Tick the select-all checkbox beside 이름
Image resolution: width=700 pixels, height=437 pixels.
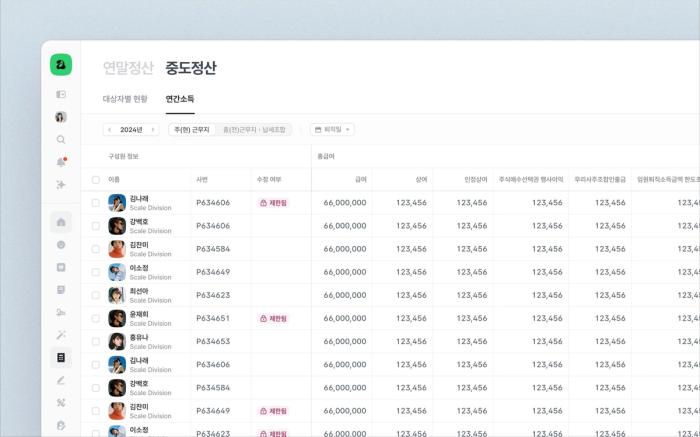tap(96, 180)
